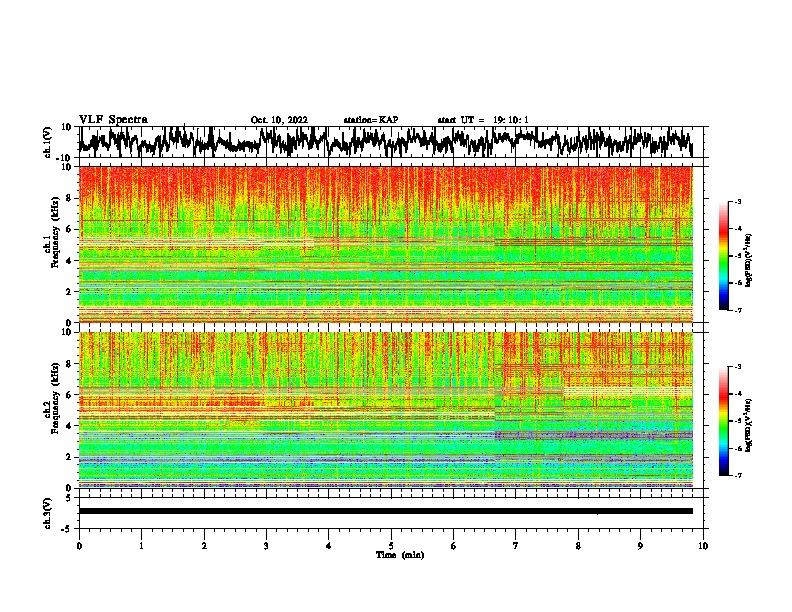The image size is (792, 612).
Task: Click the ch.1 color scale bar
Action: [723, 256]
